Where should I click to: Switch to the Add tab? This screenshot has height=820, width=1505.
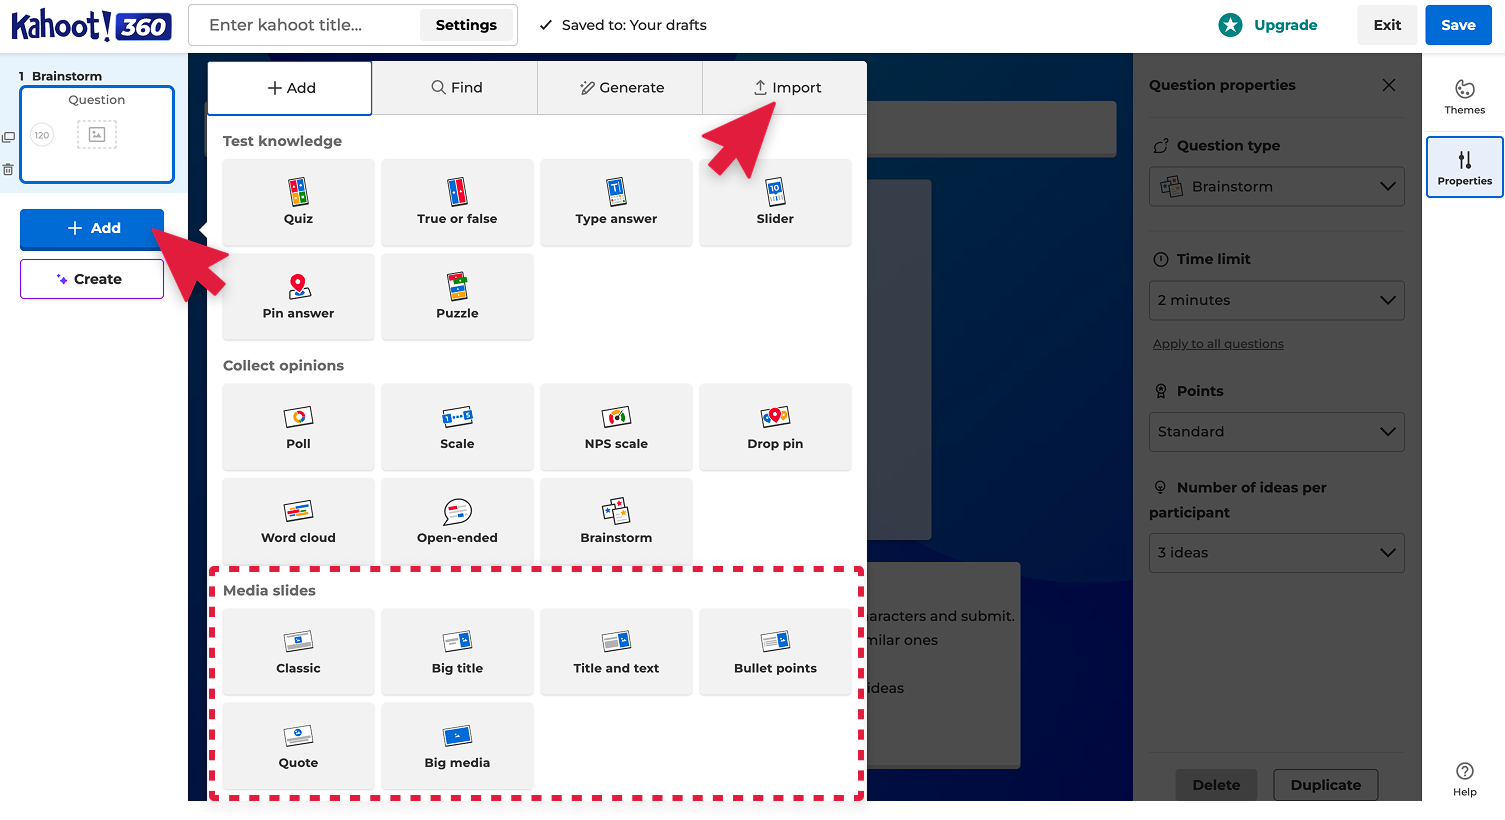[x=290, y=88]
